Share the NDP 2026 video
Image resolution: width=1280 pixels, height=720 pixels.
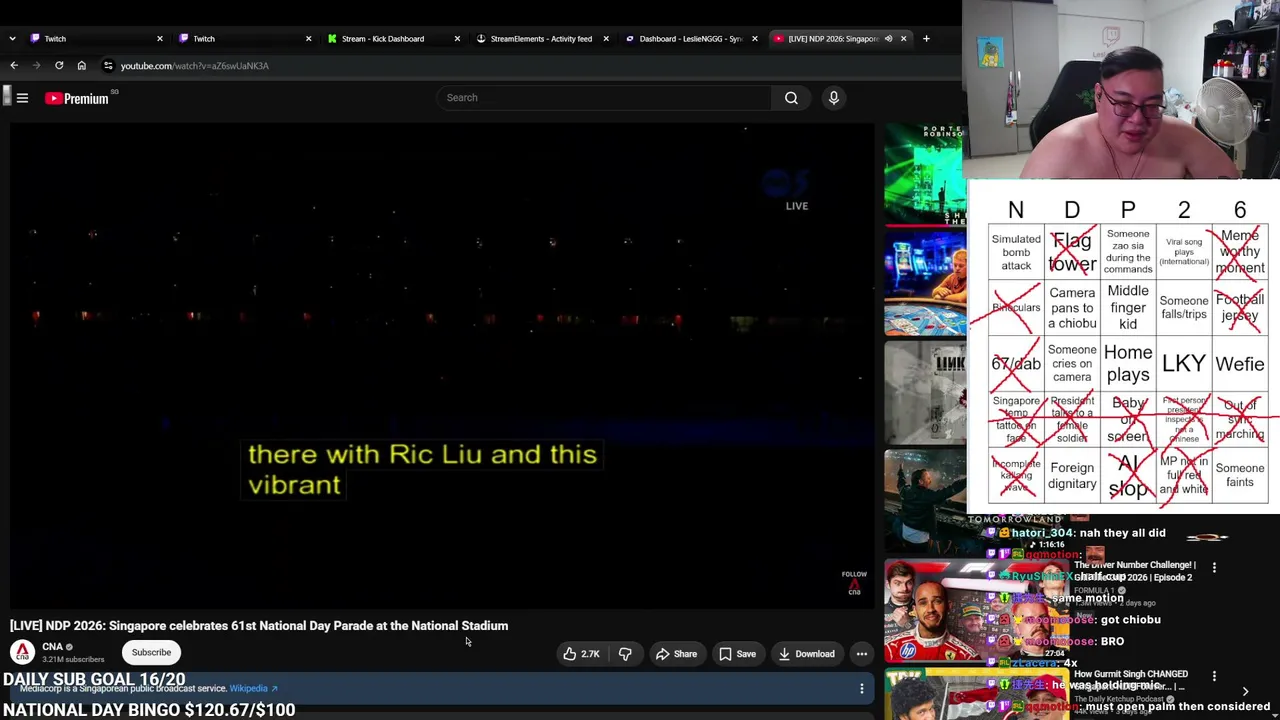point(676,654)
